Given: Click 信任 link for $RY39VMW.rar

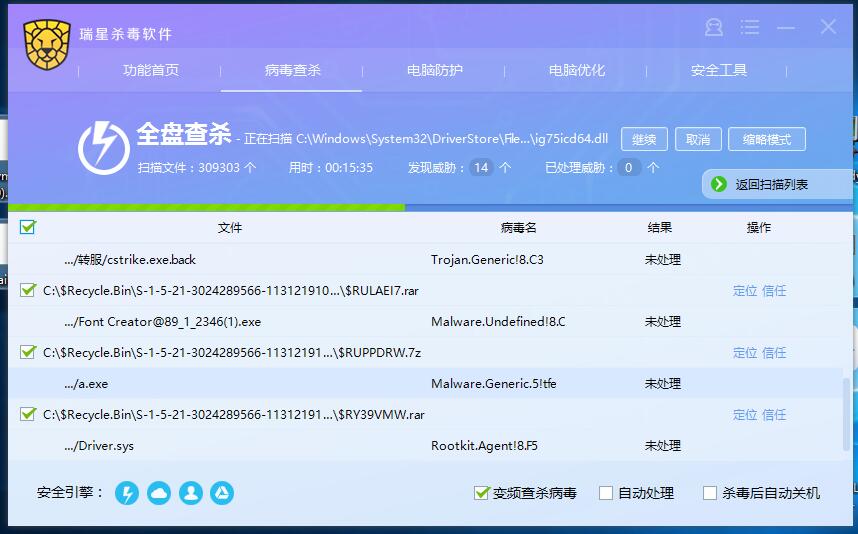Looking at the screenshot, I should 774,415.
